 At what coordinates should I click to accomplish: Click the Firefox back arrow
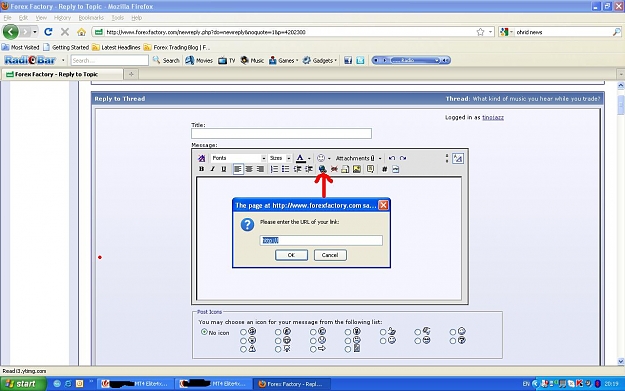pos(11,32)
